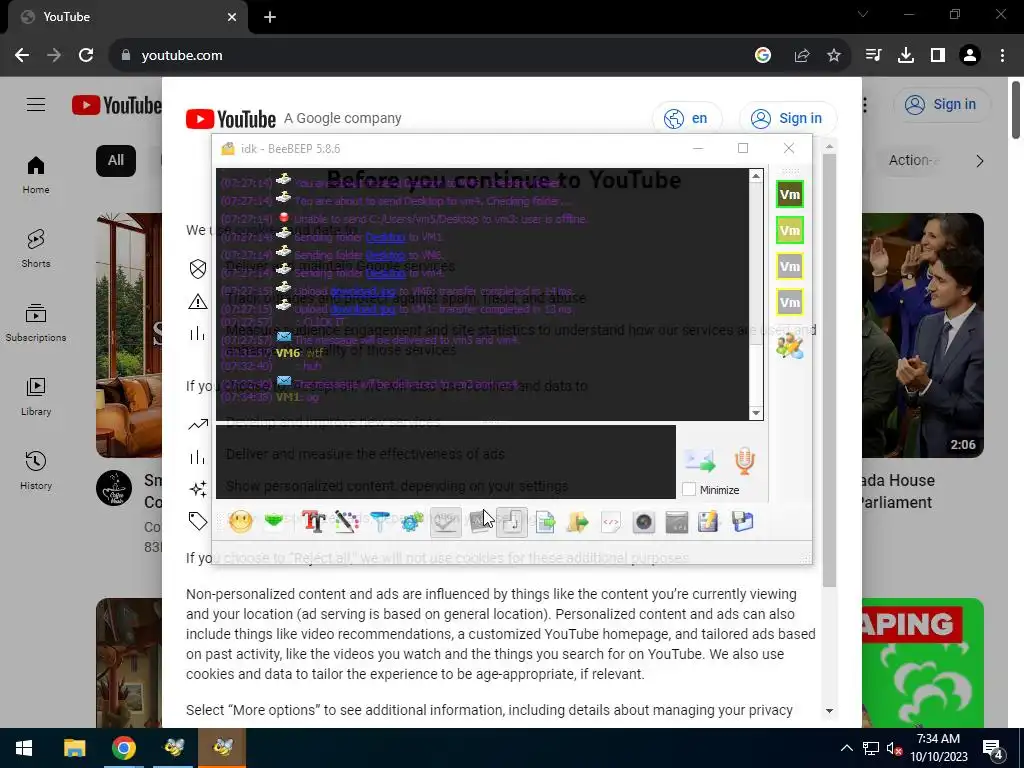Open the language selector showing en
1024x768 pixels.
pos(687,118)
